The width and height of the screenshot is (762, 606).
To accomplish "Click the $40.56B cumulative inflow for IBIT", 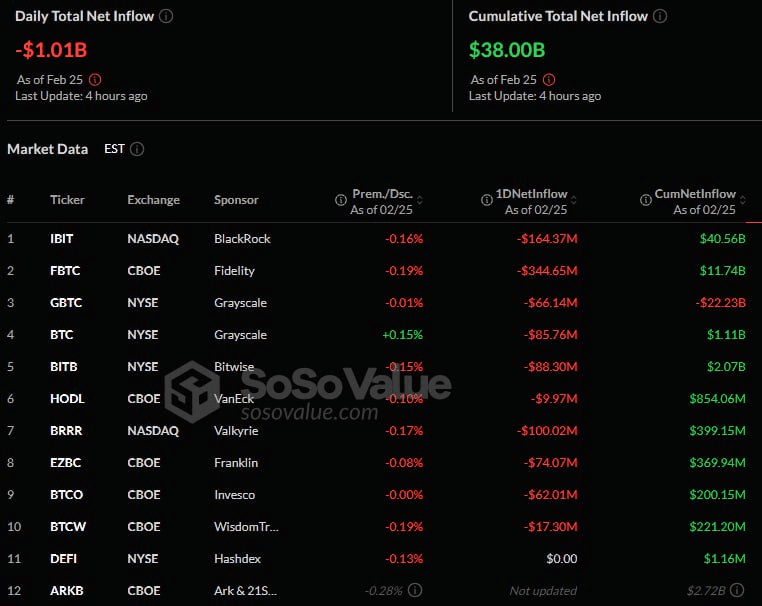I will pyautogui.click(x=723, y=239).
